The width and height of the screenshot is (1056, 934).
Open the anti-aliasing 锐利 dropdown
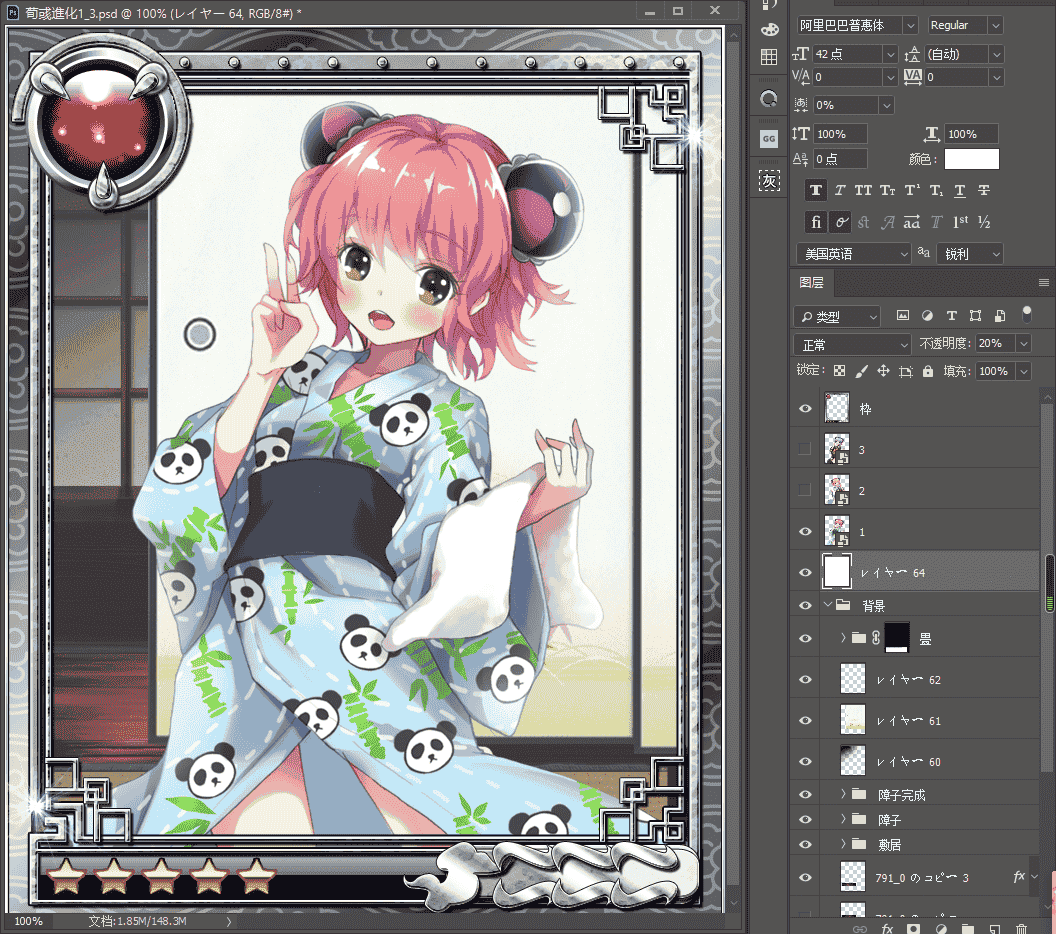[x=970, y=254]
